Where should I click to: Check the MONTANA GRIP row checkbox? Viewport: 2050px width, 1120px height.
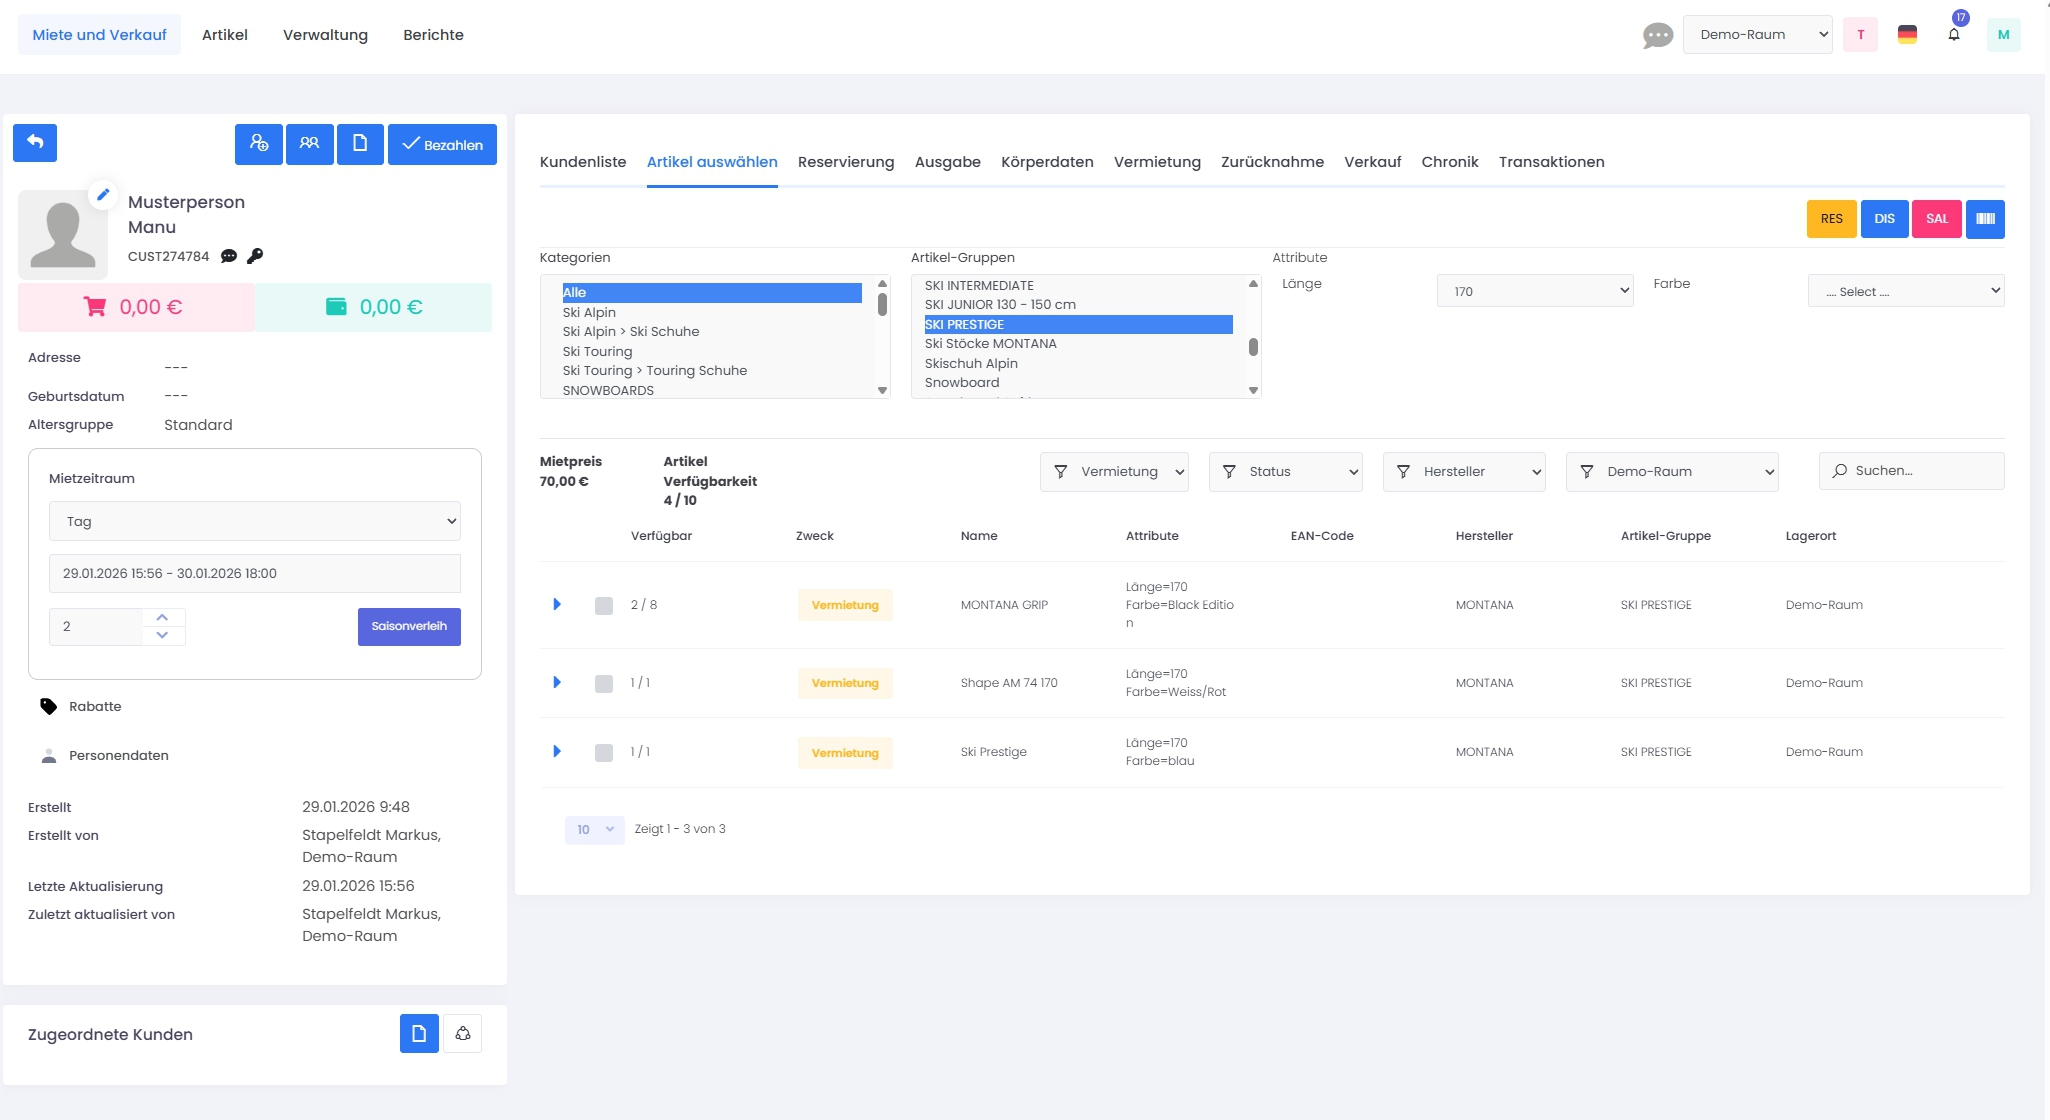[x=604, y=606]
